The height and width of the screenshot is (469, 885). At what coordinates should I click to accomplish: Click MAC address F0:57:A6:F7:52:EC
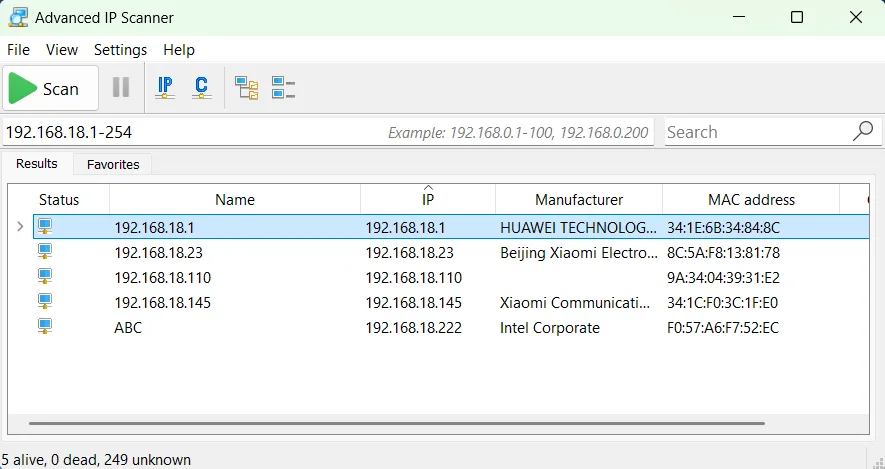723,327
